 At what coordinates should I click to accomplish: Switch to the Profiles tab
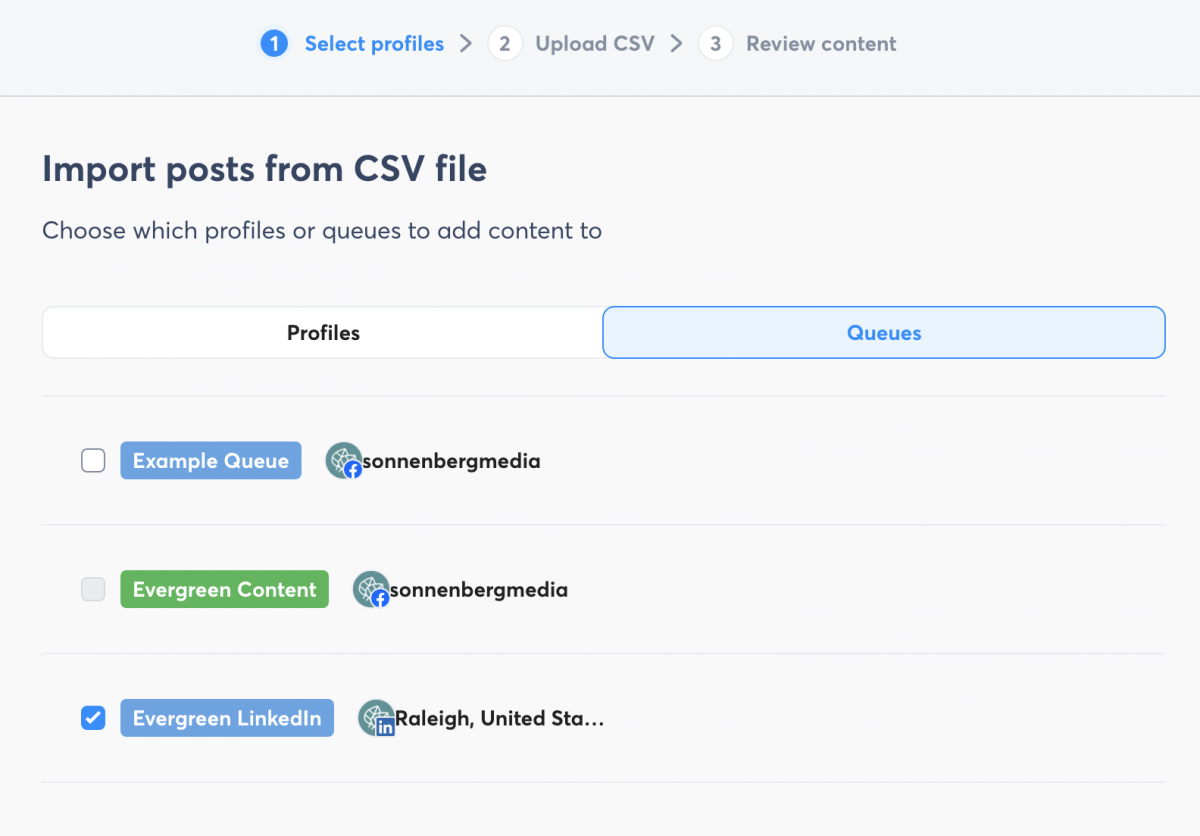322,332
